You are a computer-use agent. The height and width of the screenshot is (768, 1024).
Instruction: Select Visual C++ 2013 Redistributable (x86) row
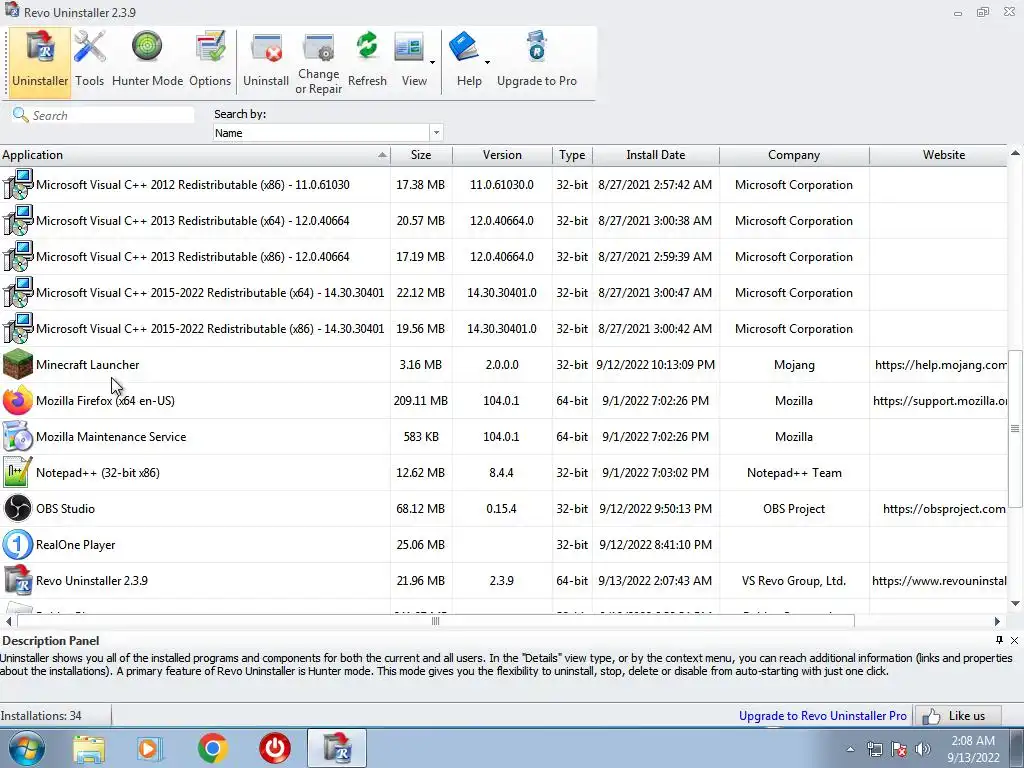pos(504,257)
